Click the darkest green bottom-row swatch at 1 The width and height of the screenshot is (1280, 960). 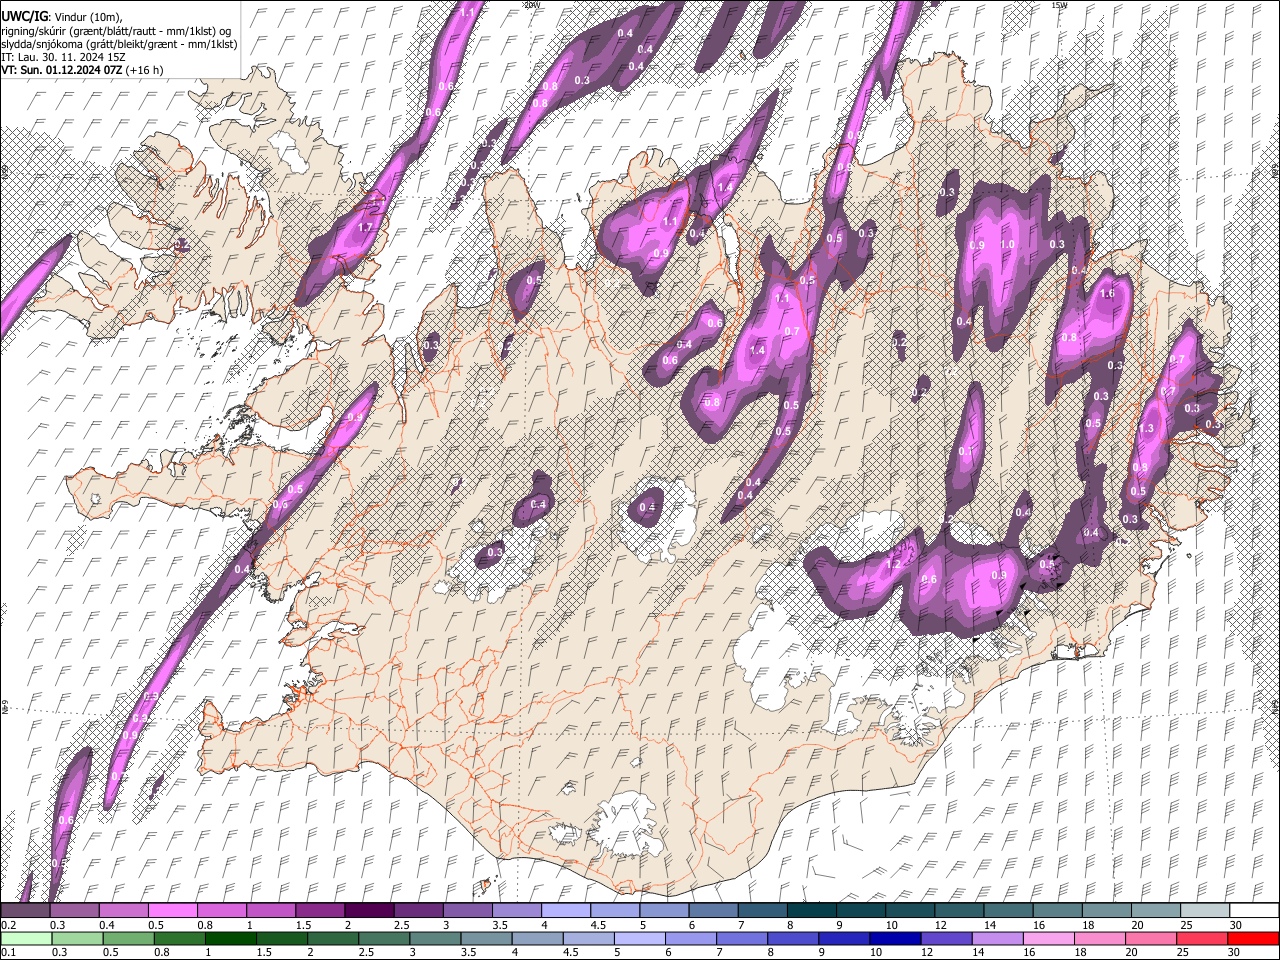pos(231,939)
